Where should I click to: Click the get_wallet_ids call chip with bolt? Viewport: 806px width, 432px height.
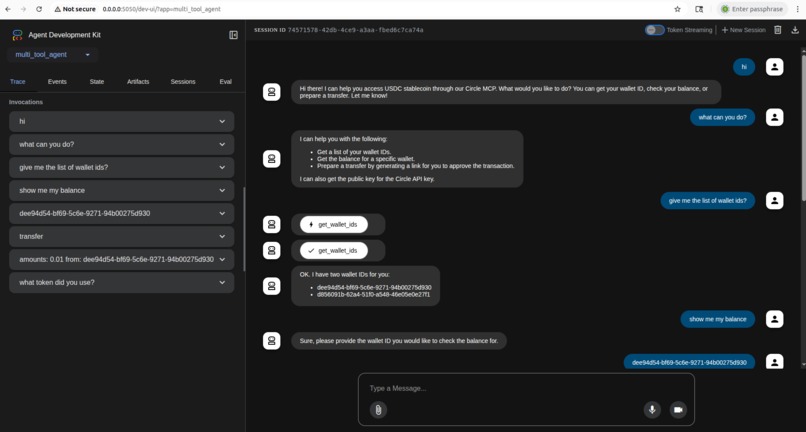click(334, 225)
